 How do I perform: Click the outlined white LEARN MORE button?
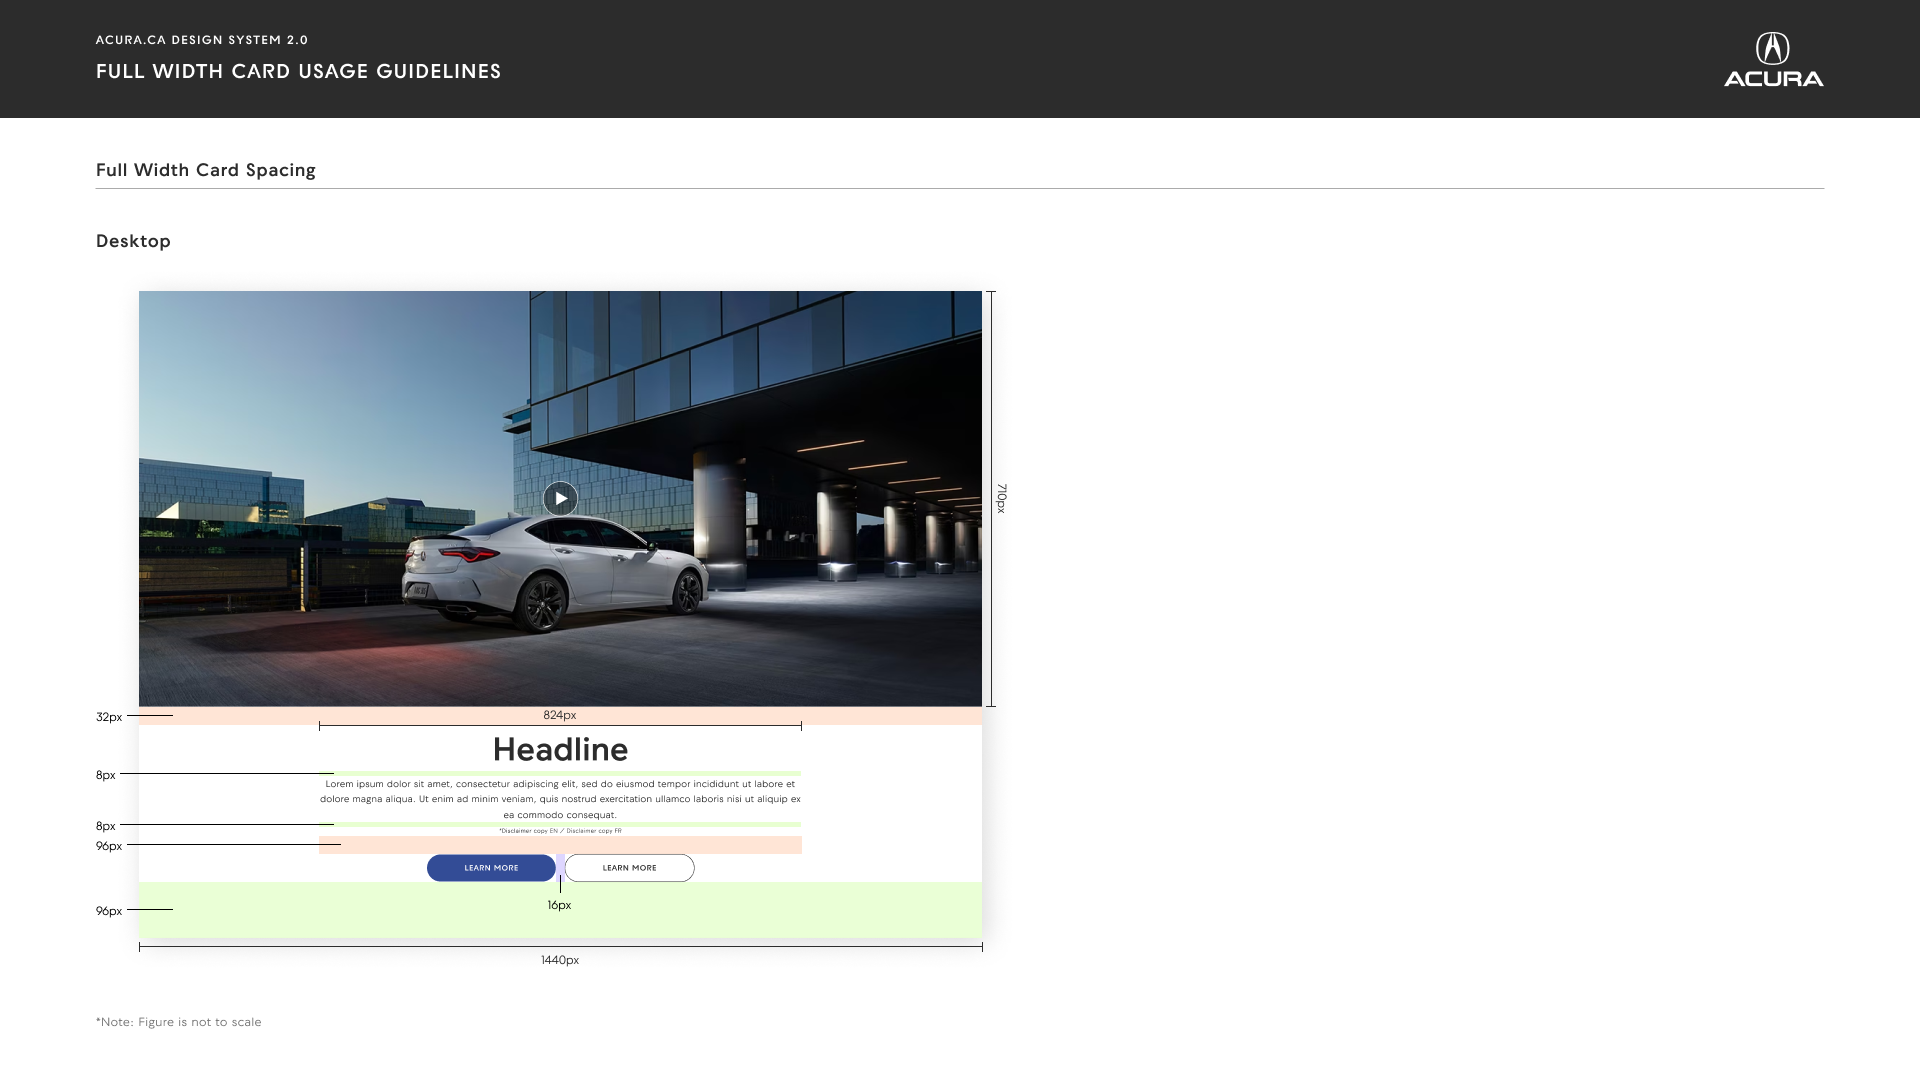click(x=630, y=868)
